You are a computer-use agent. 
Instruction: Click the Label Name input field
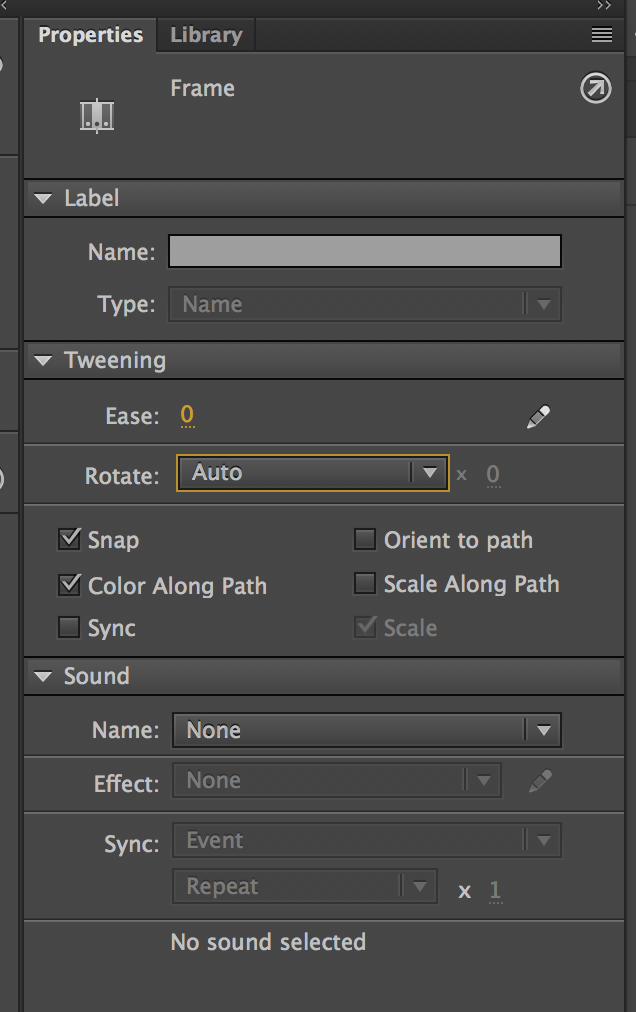[x=364, y=251]
